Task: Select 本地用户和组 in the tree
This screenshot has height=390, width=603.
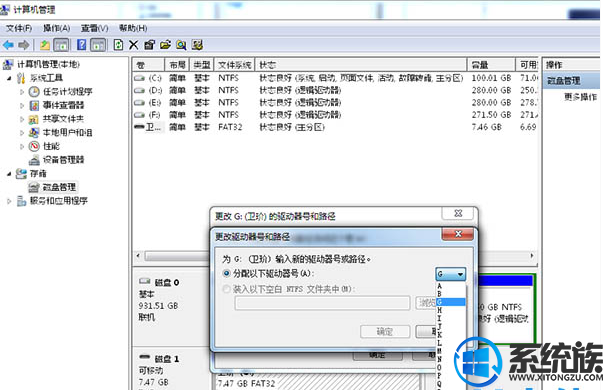Action: (67, 133)
